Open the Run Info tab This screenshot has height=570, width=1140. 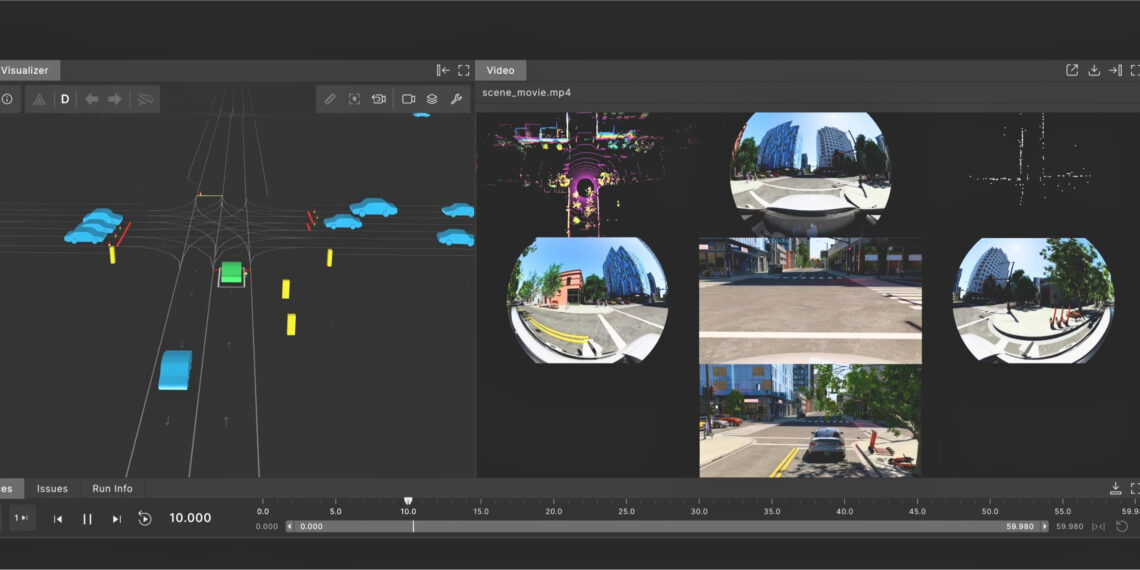click(x=112, y=488)
